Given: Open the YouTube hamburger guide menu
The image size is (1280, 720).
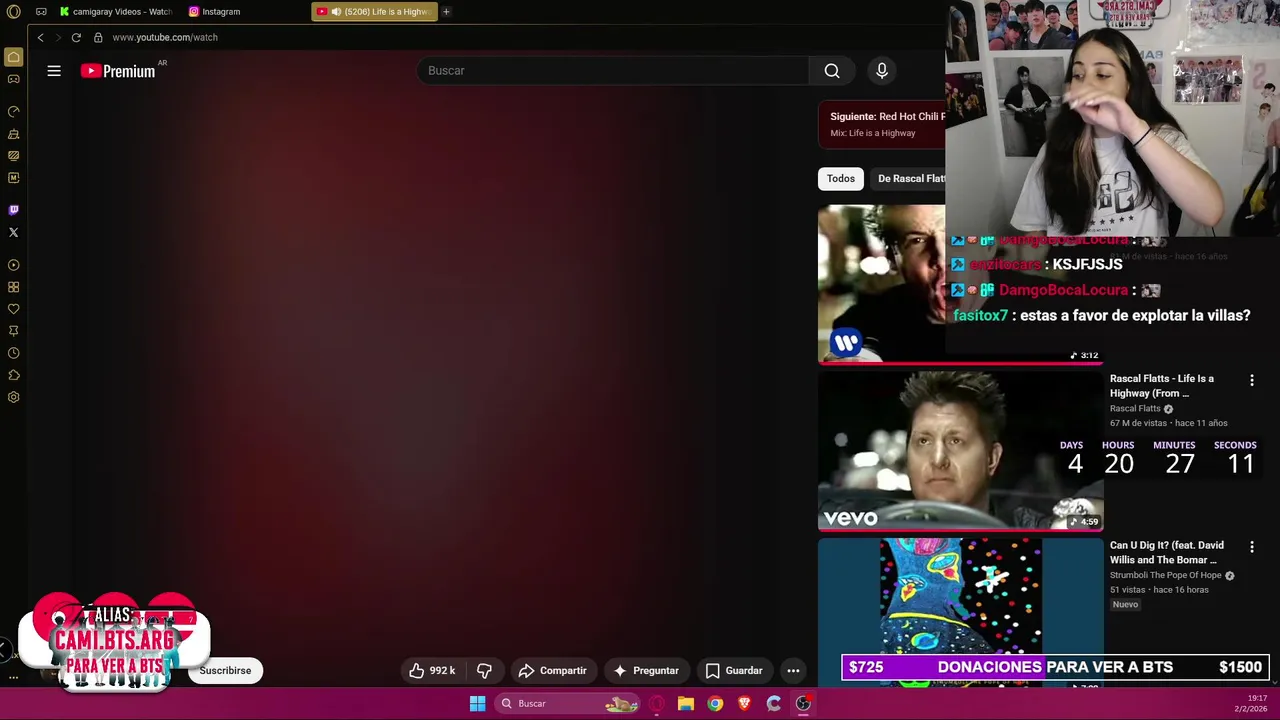Looking at the screenshot, I should [x=54, y=71].
